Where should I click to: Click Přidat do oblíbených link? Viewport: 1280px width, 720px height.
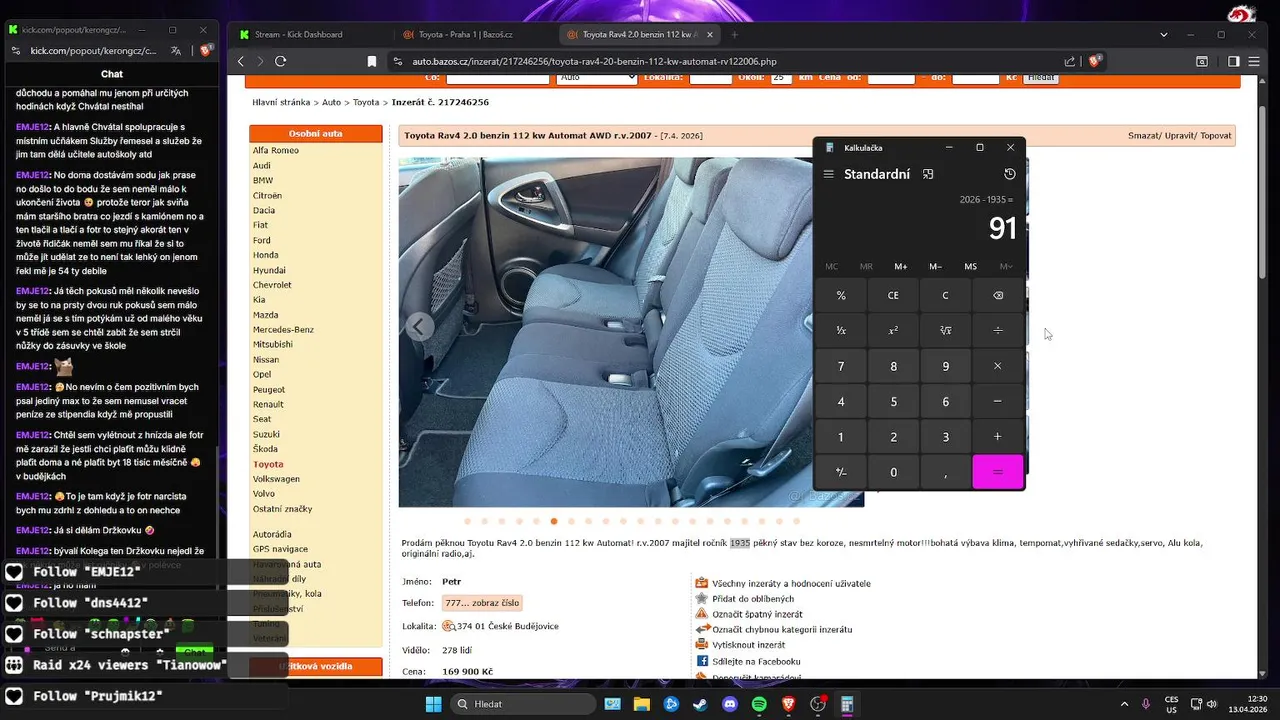pos(752,598)
